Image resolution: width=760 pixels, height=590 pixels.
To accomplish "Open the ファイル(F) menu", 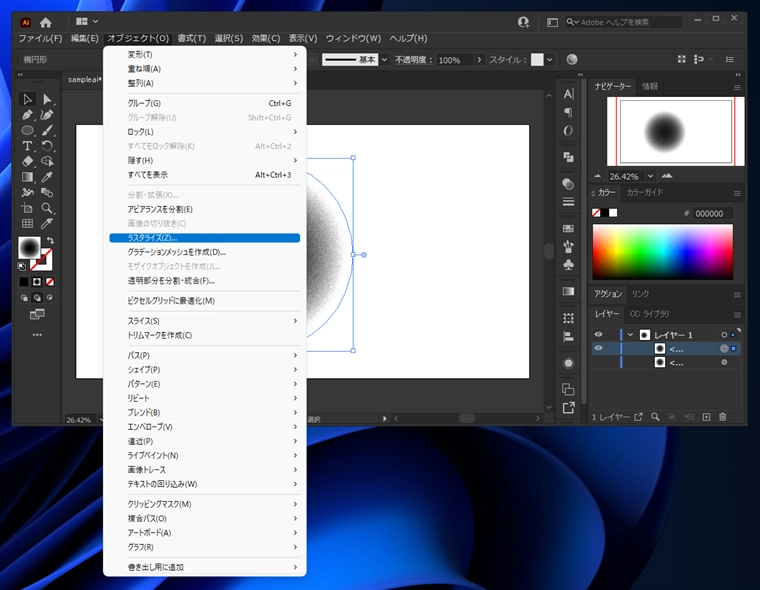I will [40, 38].
